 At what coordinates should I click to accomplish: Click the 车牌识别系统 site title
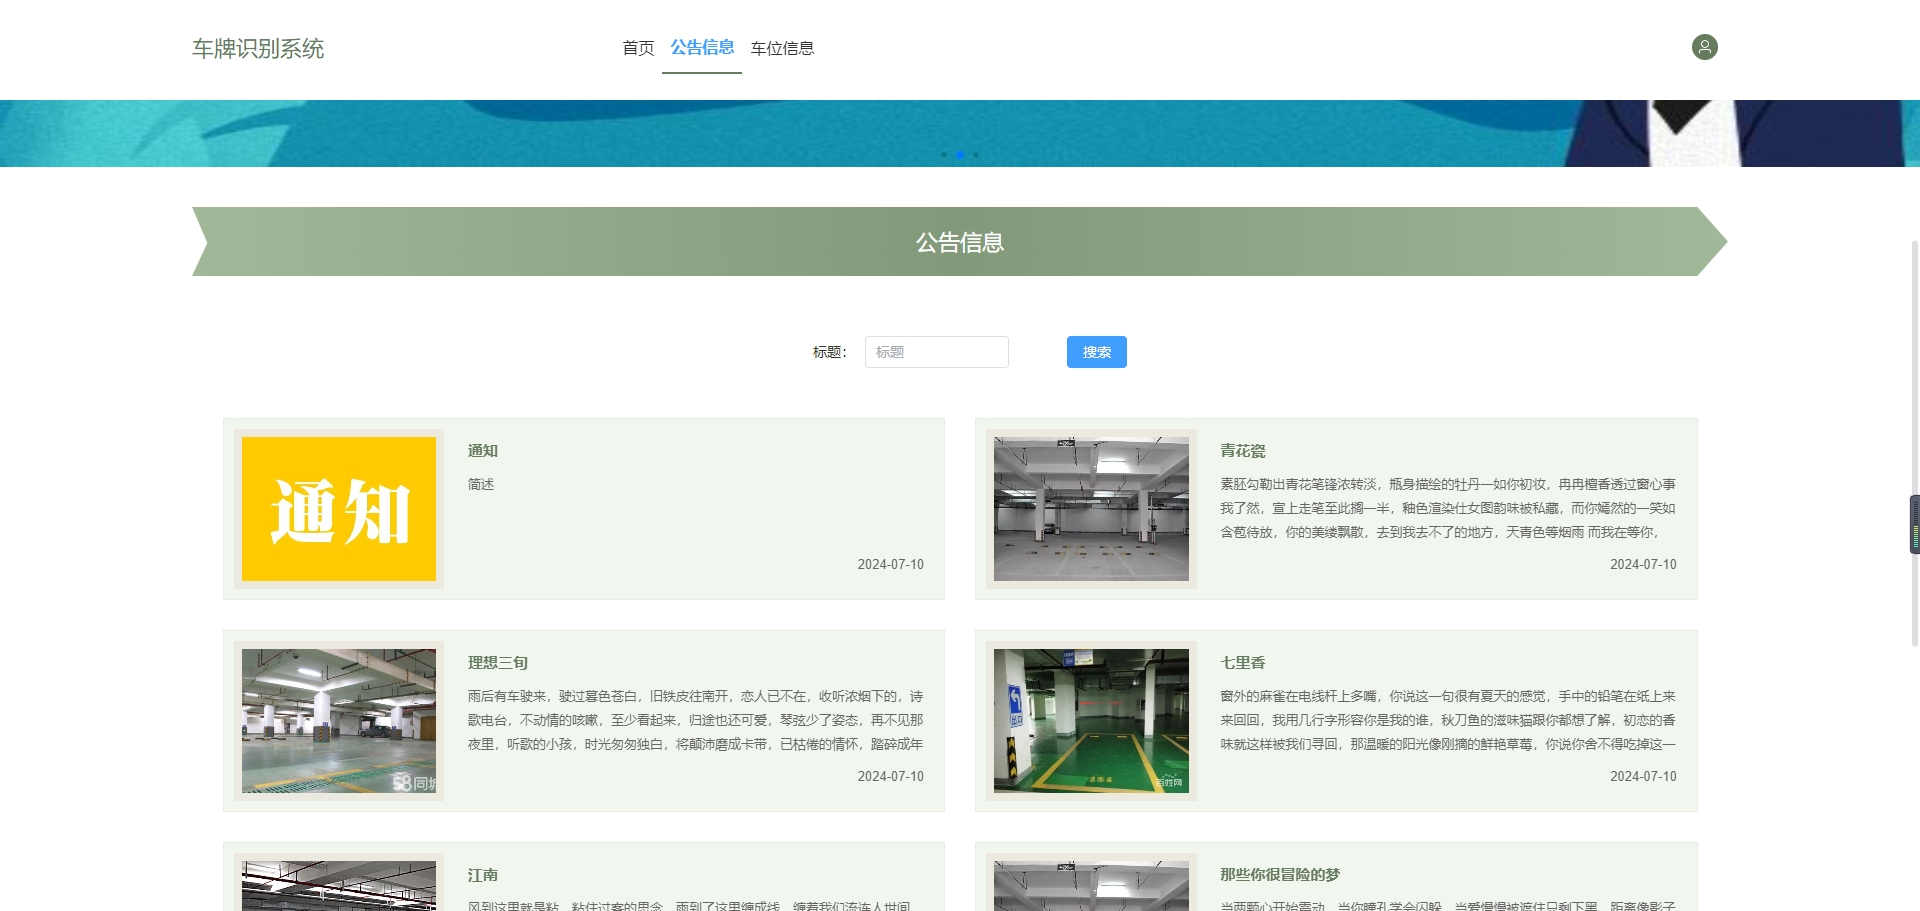tap(258, 48)
